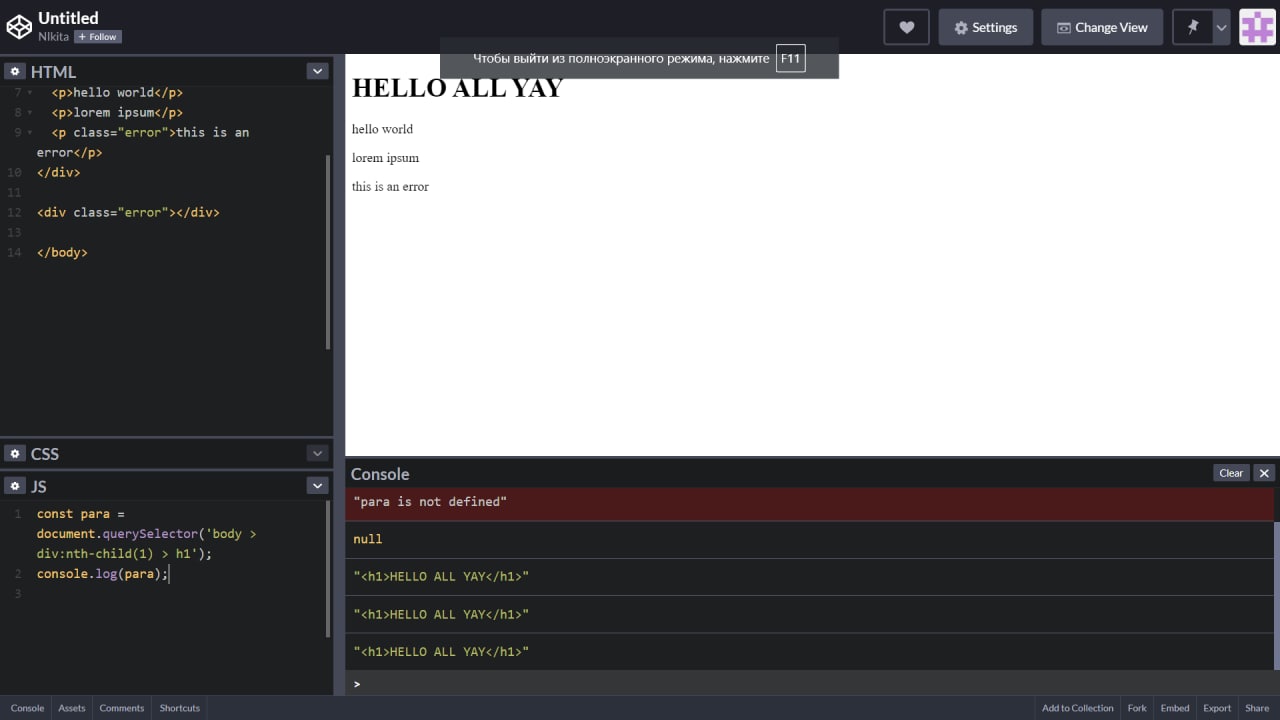Open the Embed option

click(1175, 708)
